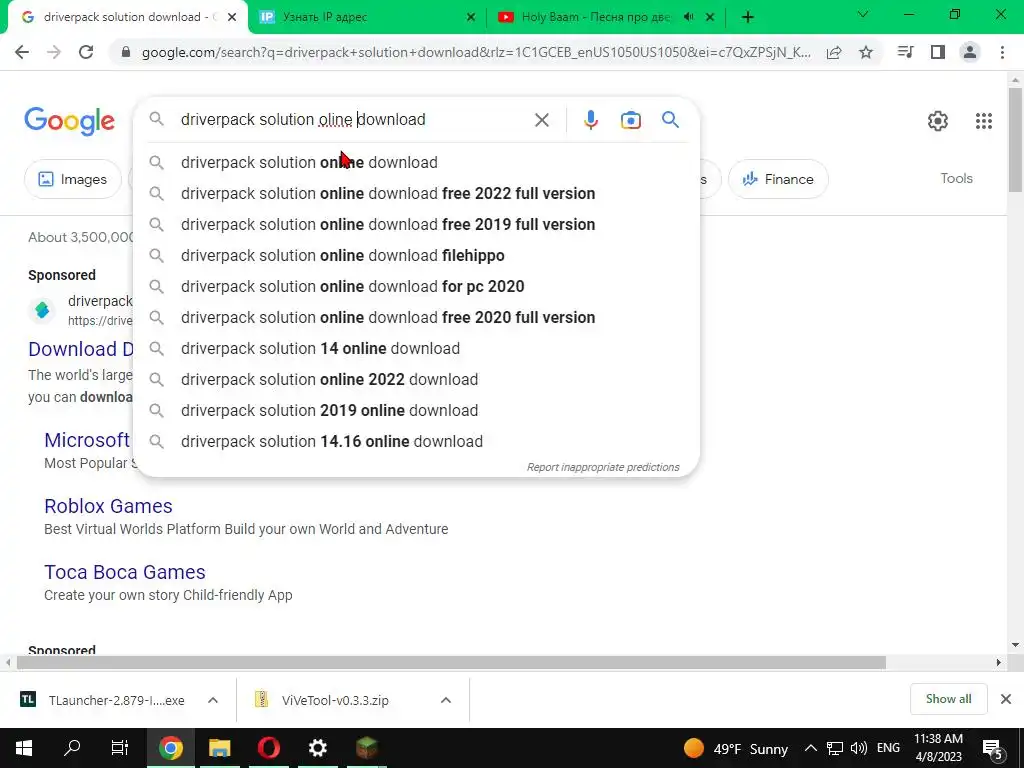
Task: Reload the page
Action: (86, 52)
